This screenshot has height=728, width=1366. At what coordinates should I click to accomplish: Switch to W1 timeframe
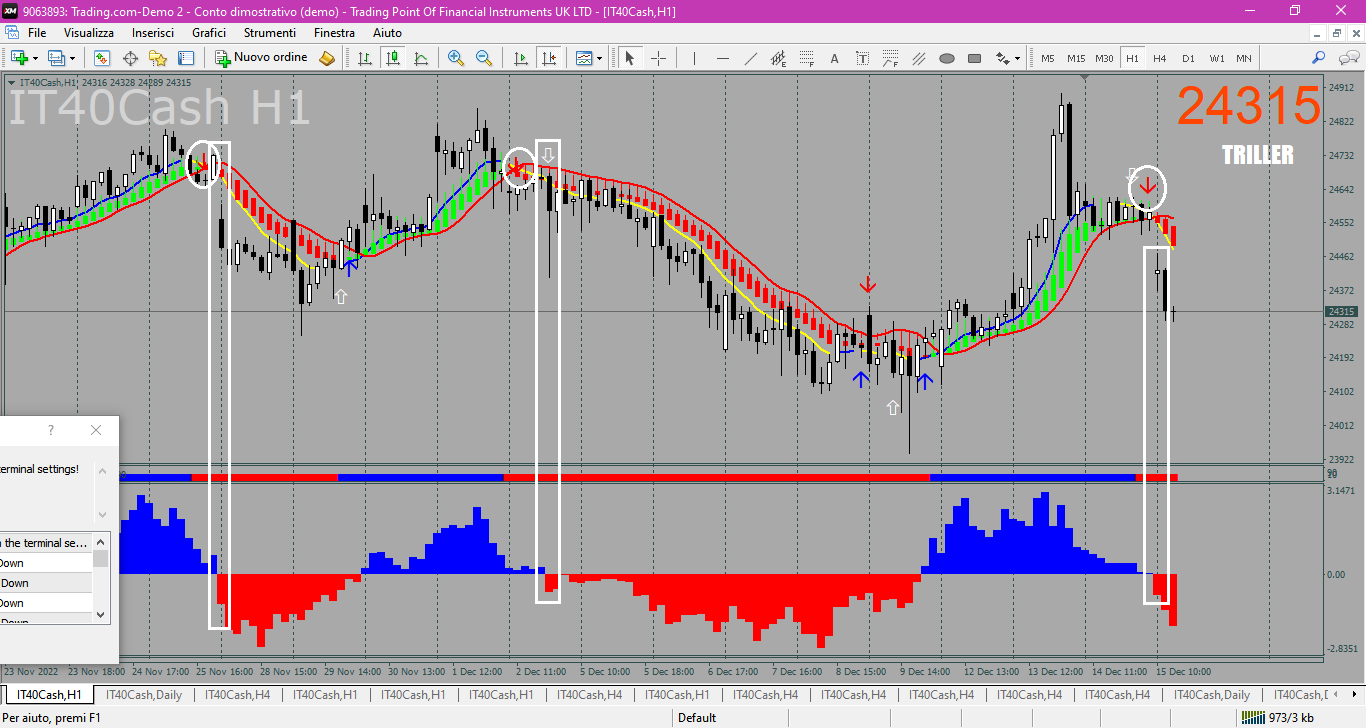1216,58
